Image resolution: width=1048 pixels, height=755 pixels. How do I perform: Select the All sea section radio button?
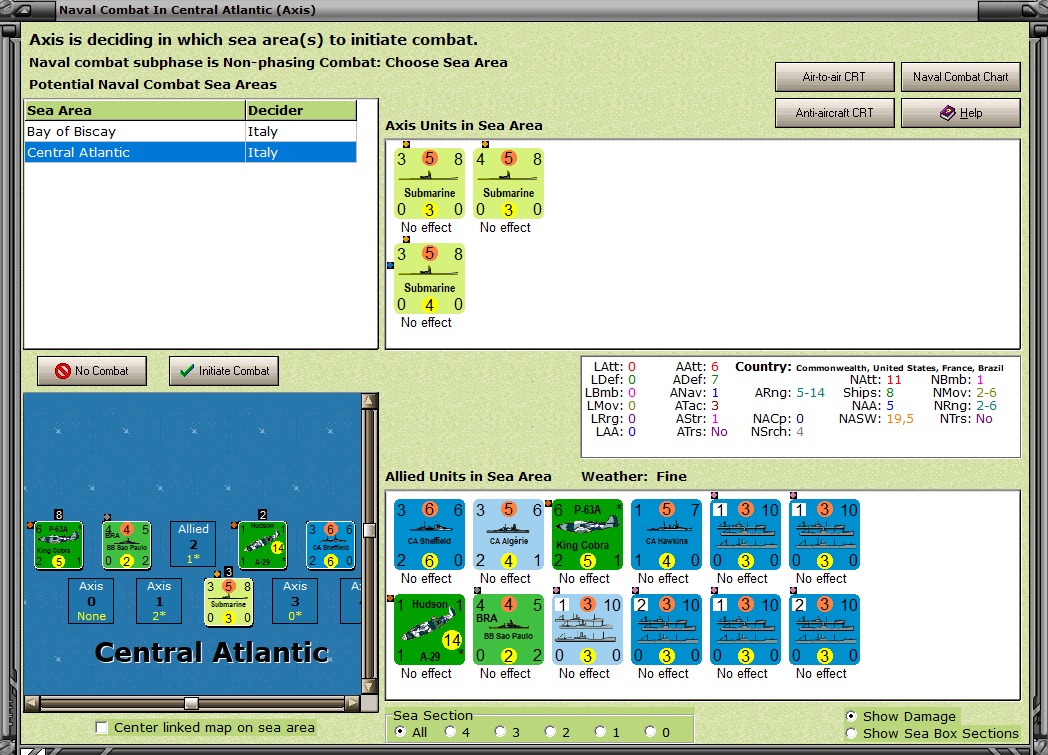coord(400,732)
